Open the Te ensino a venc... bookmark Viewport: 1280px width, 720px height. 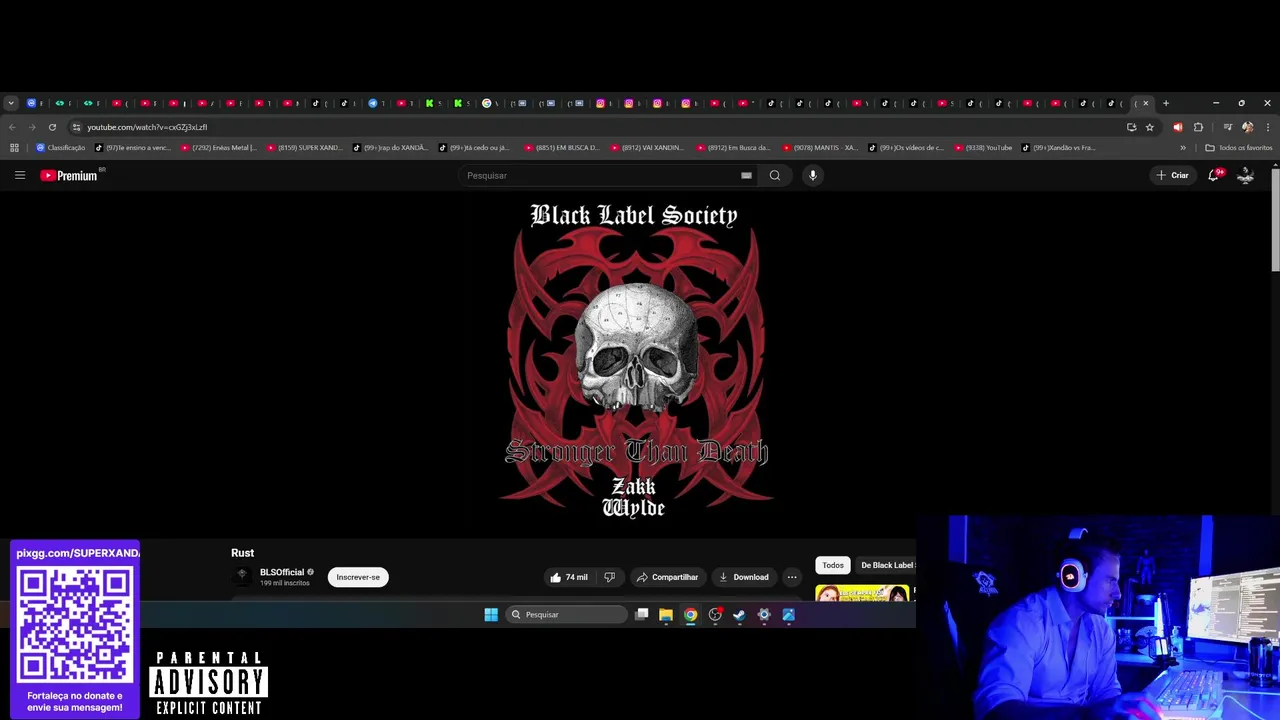[133, 148]
